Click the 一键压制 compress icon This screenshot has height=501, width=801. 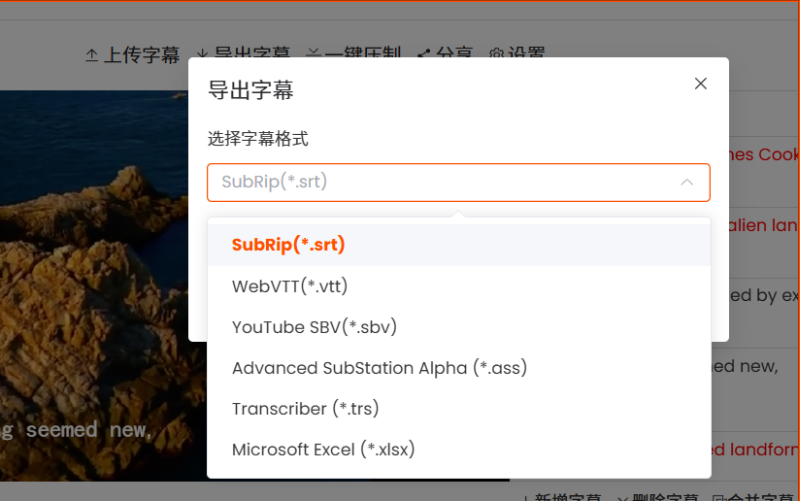point(313,53)
